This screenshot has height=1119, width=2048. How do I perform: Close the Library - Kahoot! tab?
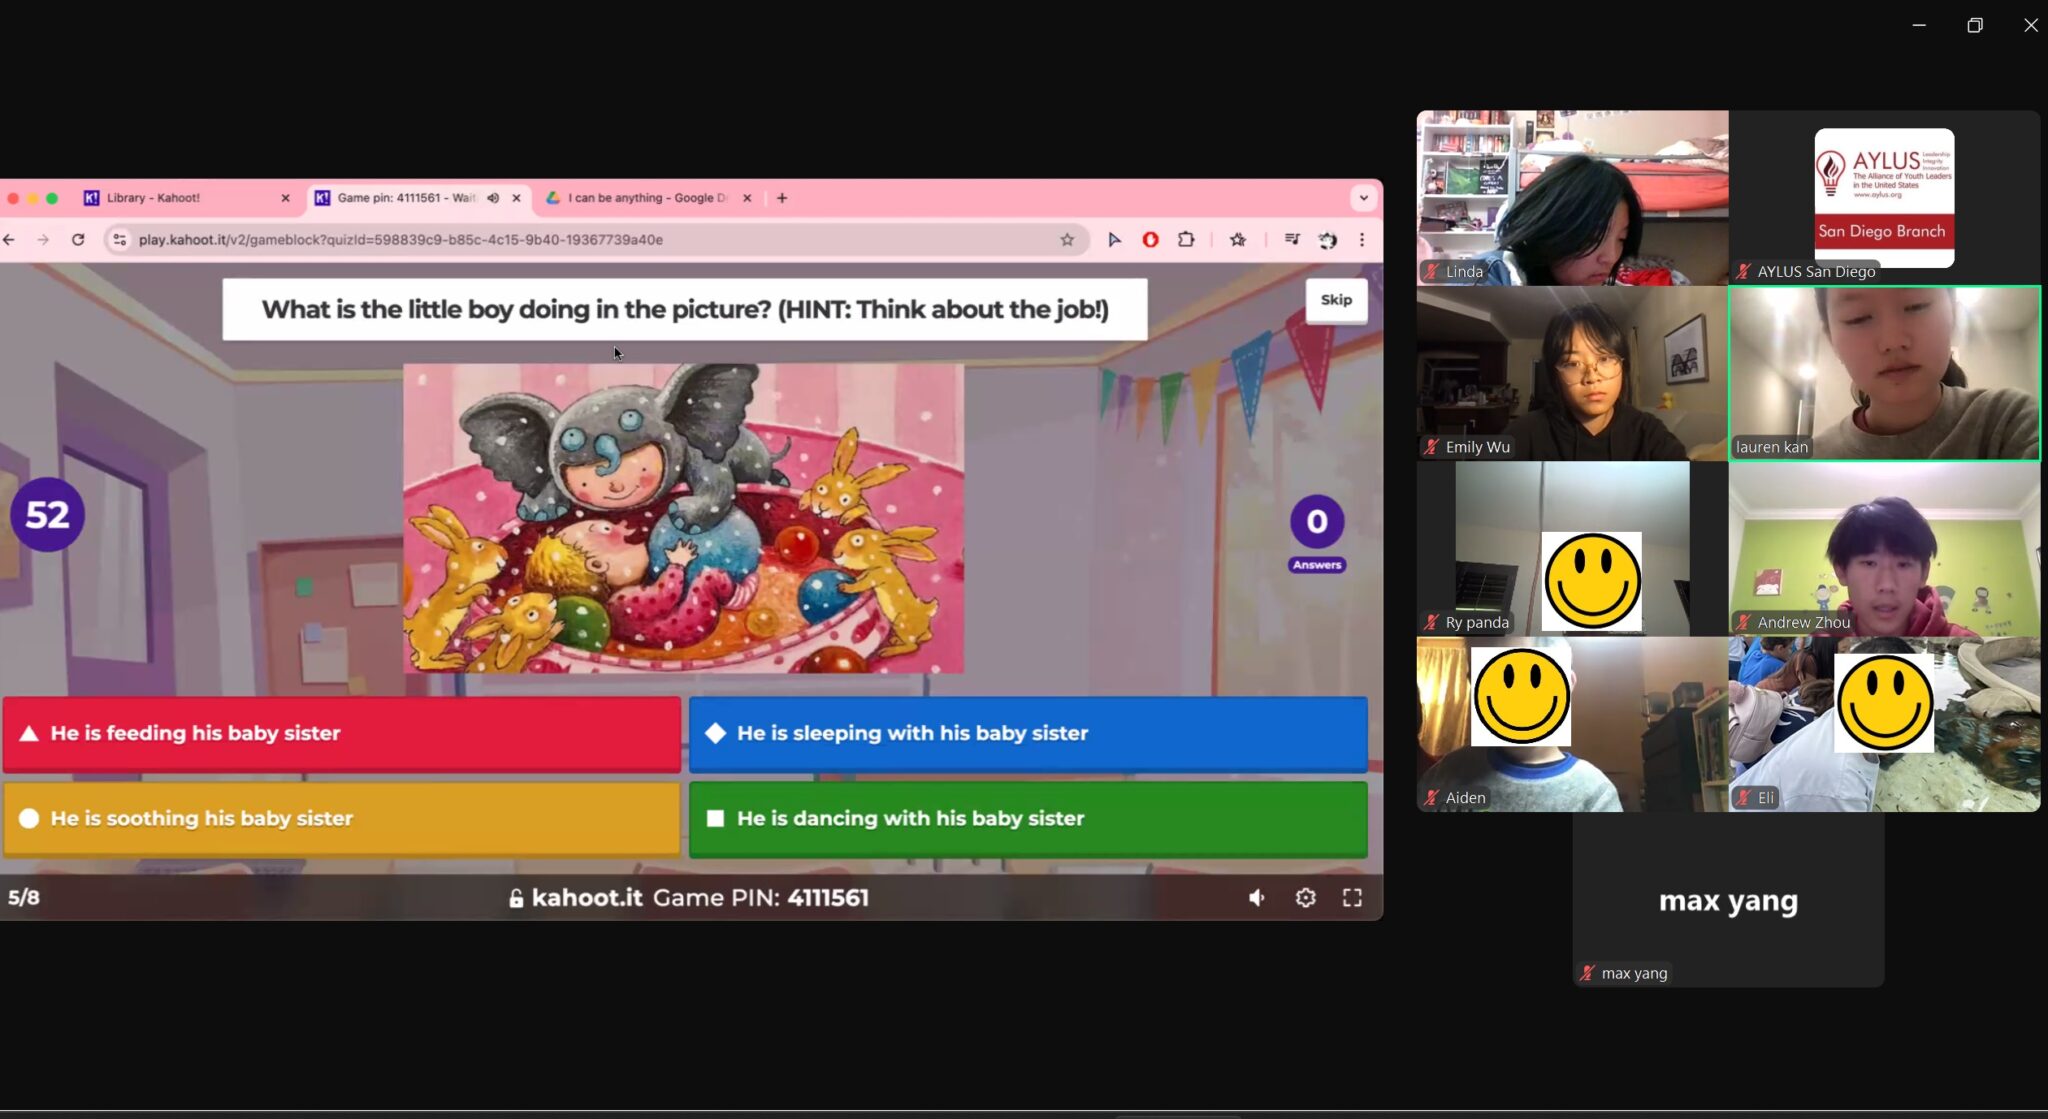pyautogui.click(x=285, y=198)
